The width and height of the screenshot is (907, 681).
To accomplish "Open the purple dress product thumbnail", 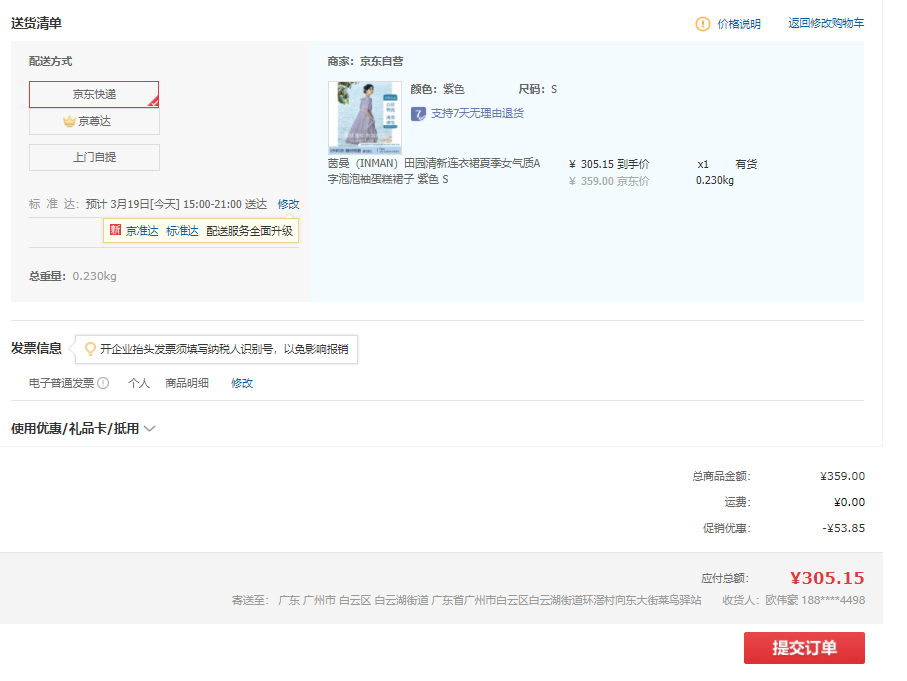I will pos(364,116).
